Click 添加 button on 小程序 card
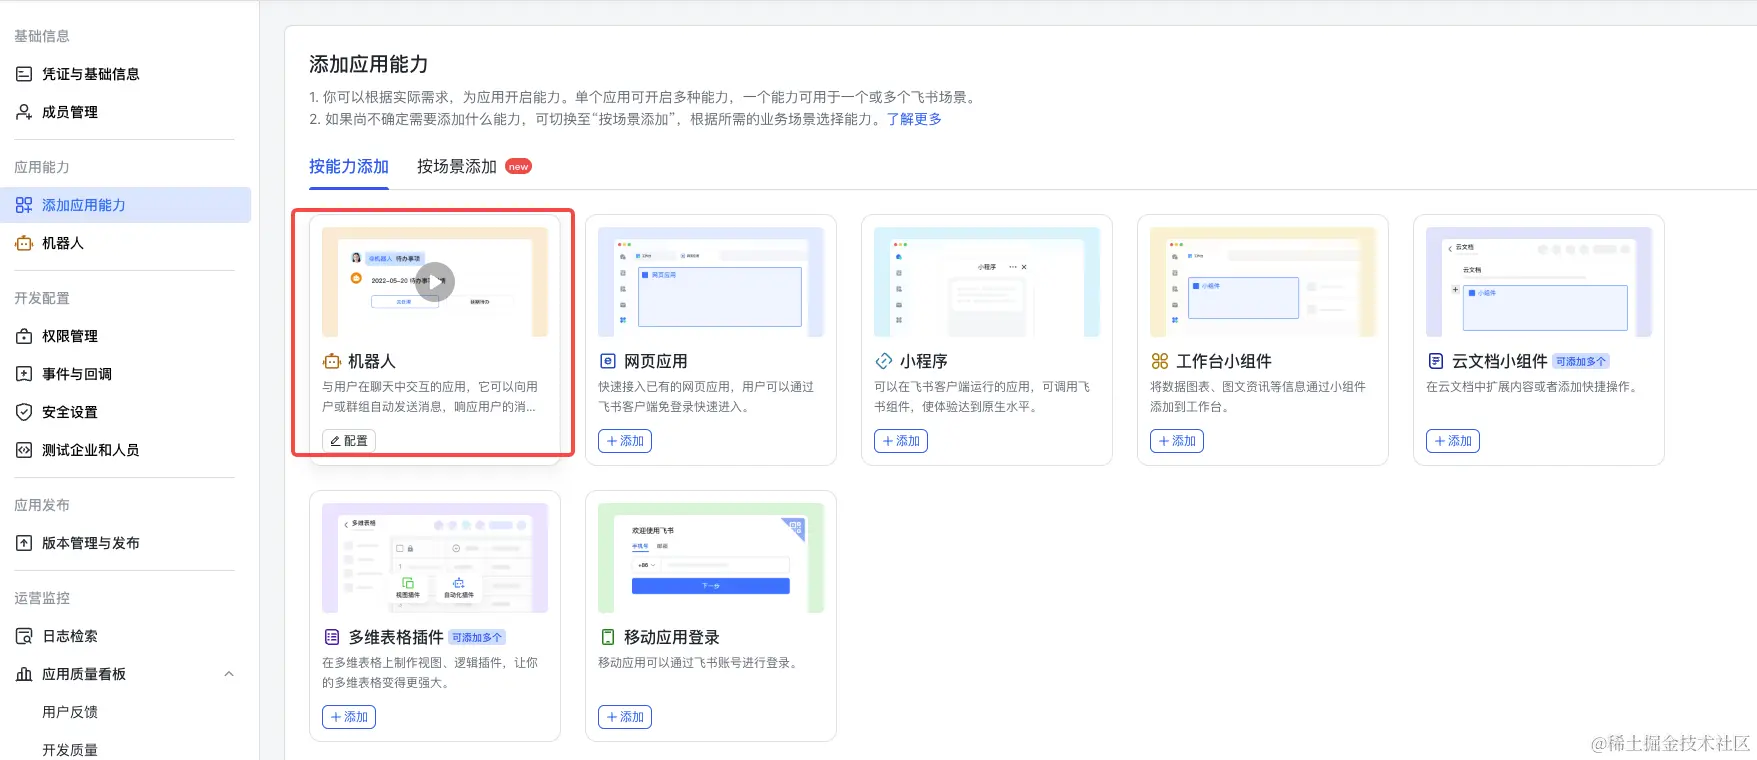This screenshot has width=1757, height=760. (901, 441)
